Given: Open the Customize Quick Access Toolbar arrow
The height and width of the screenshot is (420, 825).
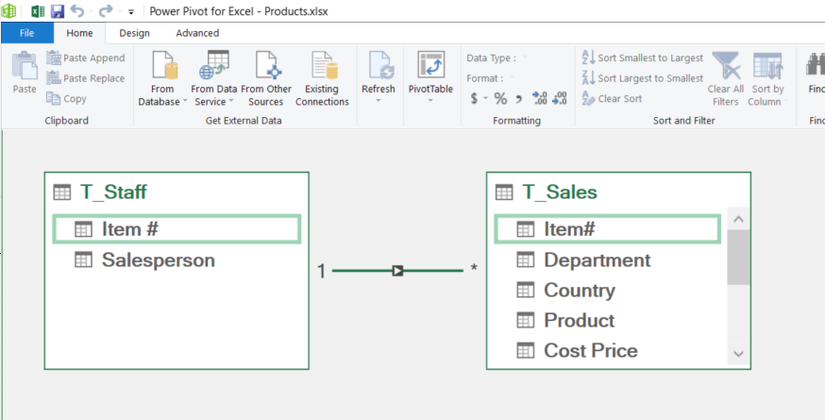Looking at the screenshot, I should tap(131, 12).
